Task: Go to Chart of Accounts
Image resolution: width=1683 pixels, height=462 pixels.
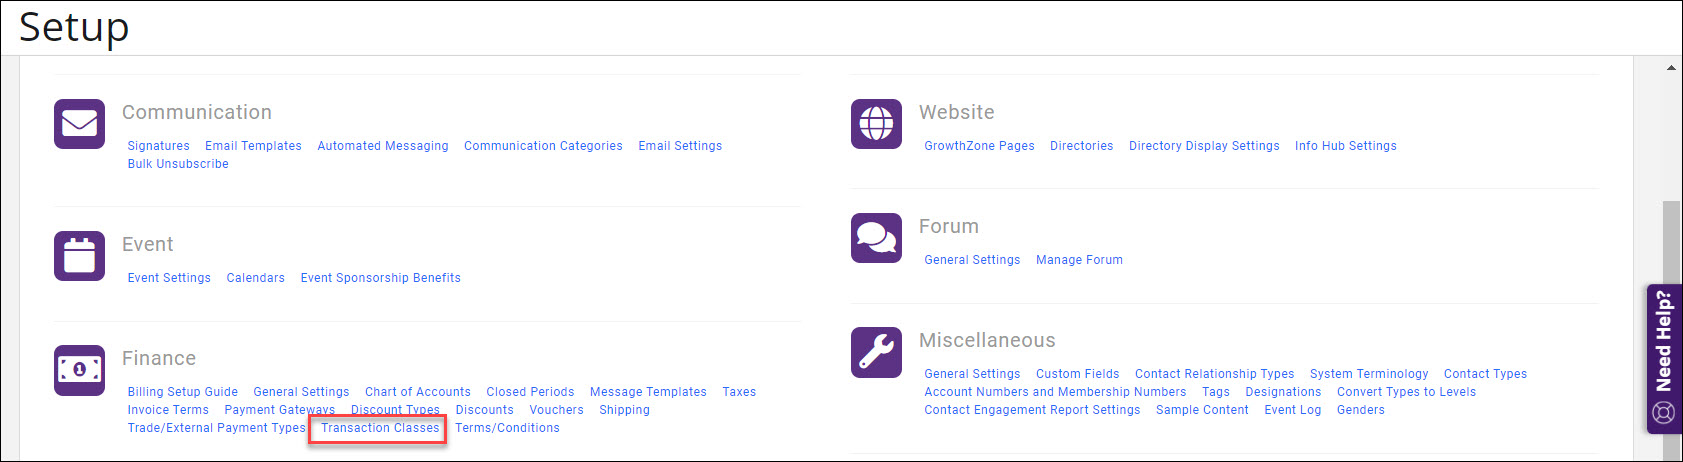Action: pos(417,392)
